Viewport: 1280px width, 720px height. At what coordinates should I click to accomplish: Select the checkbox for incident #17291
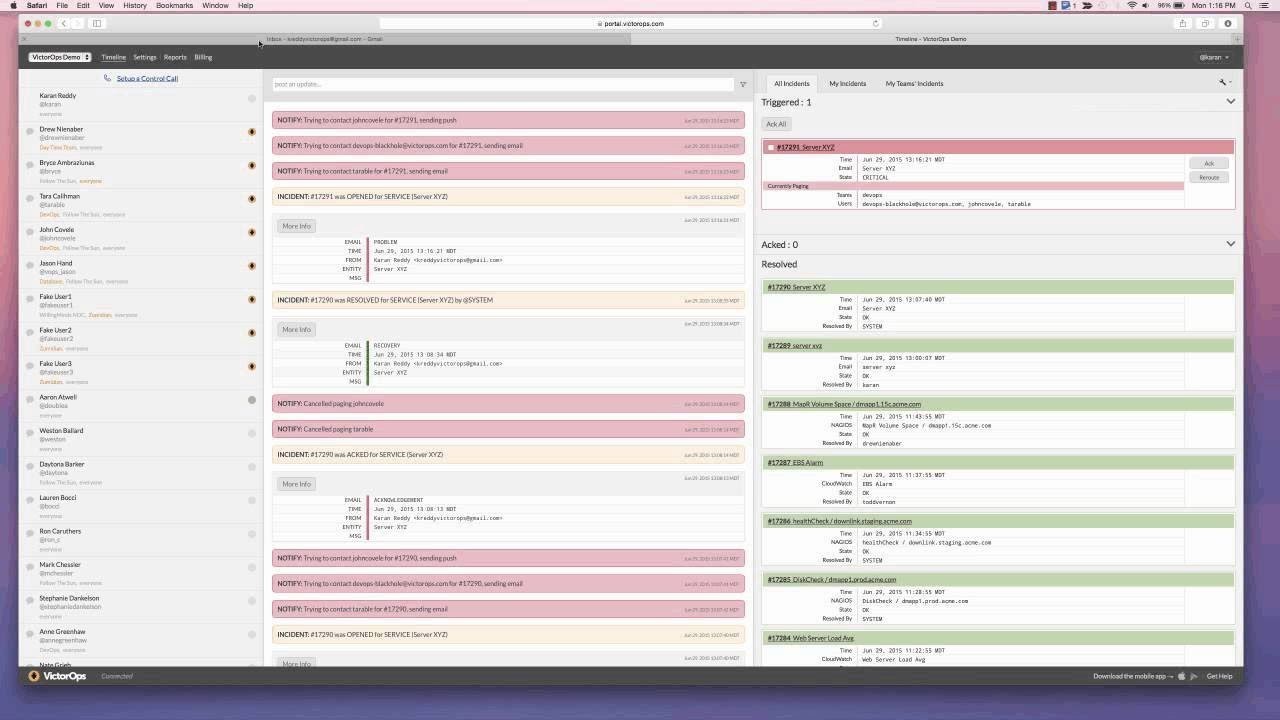770,147
